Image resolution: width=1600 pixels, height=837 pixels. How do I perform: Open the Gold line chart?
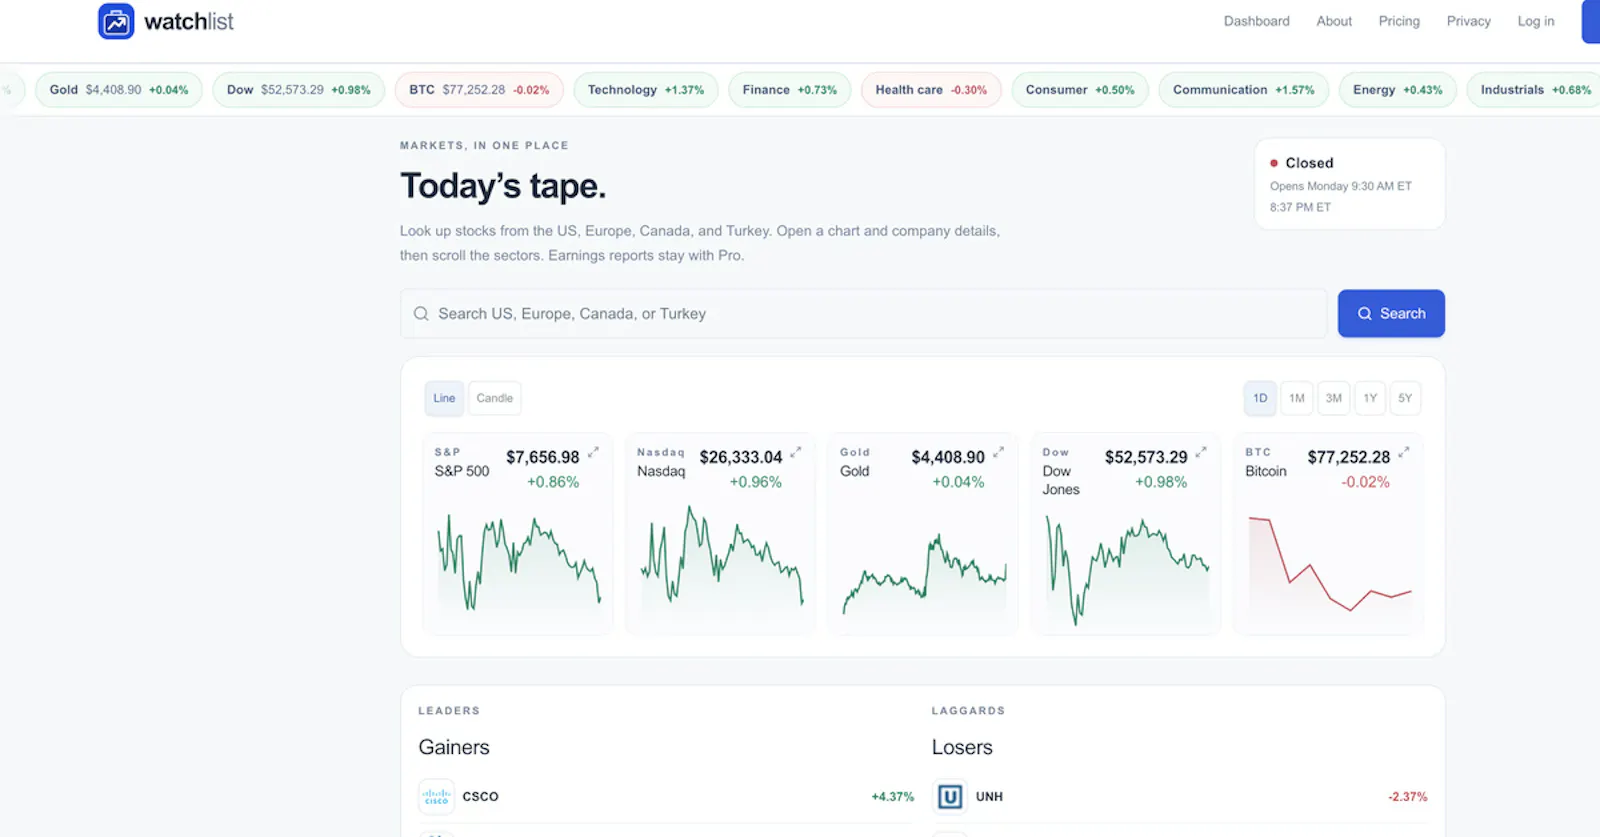pos(924,574)
